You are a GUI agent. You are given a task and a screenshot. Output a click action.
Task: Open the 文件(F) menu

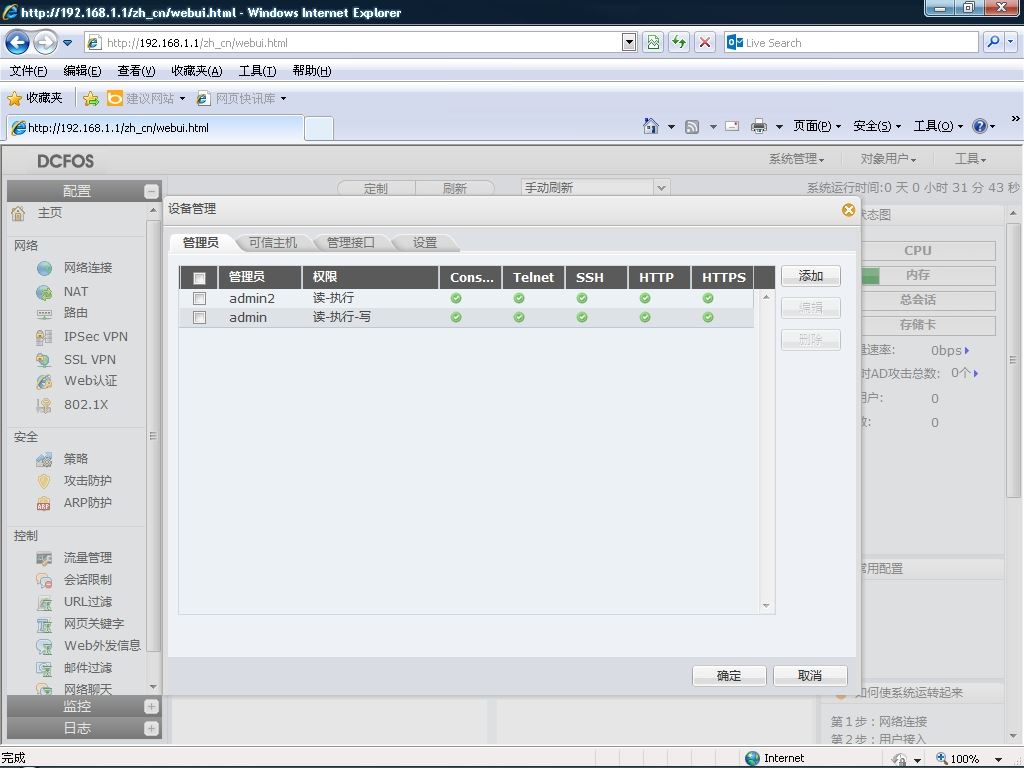point(28,71)
